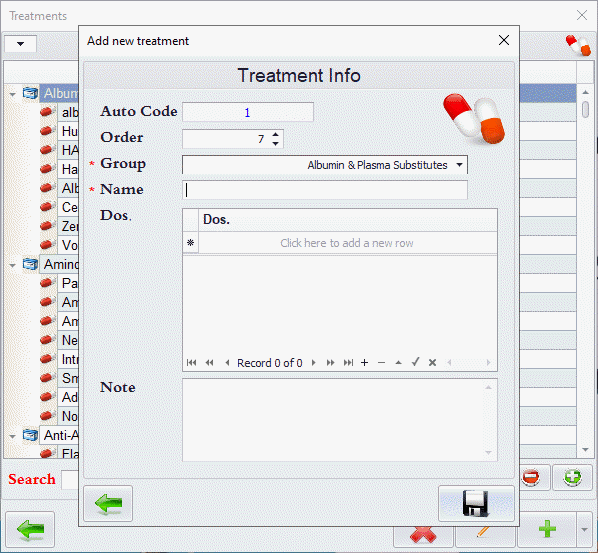Click the green plus add button in Treatments window
This screenshot has height=553, width=598.
(x=547, y=529)
